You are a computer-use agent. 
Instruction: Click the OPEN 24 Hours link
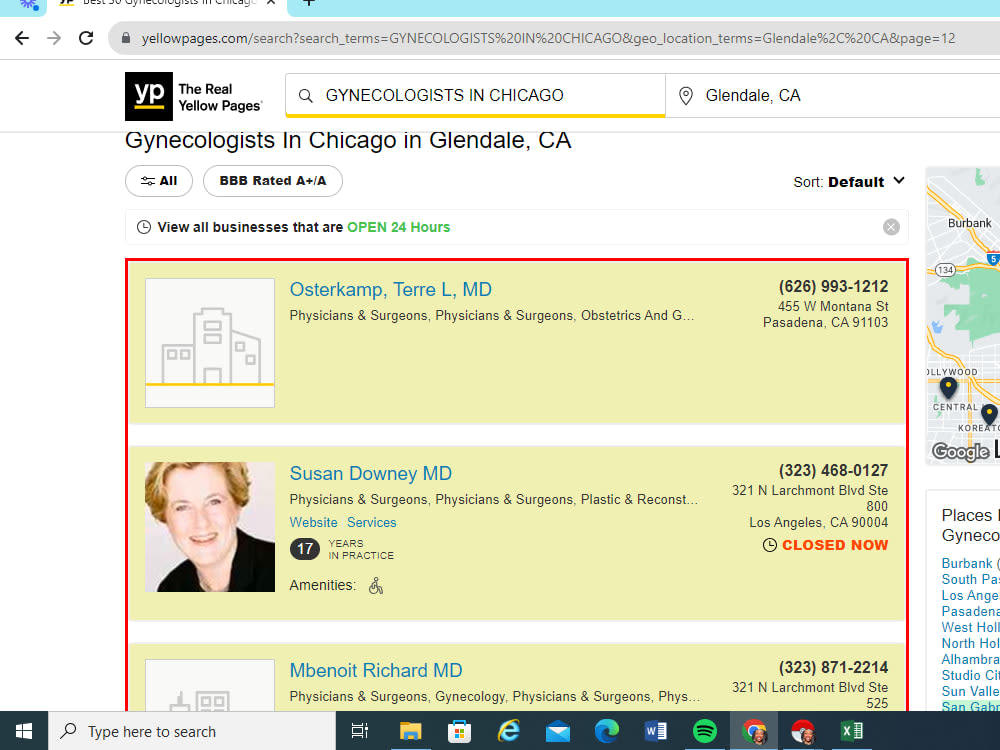[x=399, y=227]
